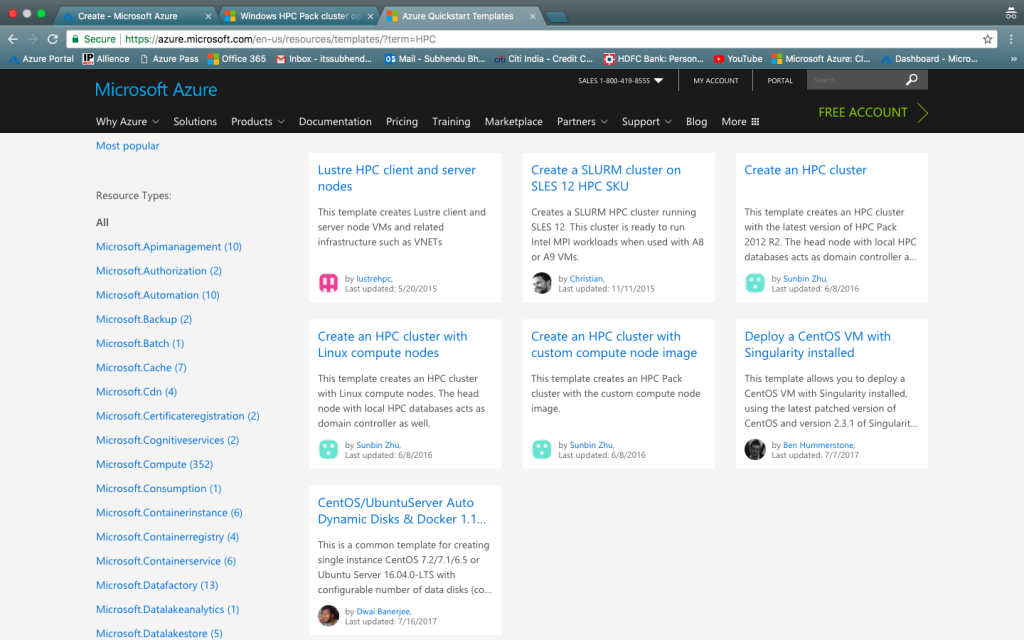The width and height of the screenshot is (1024, 640).
Task: Filter by Microsoft.Apimanagement (10)
Action: (168, 247)
